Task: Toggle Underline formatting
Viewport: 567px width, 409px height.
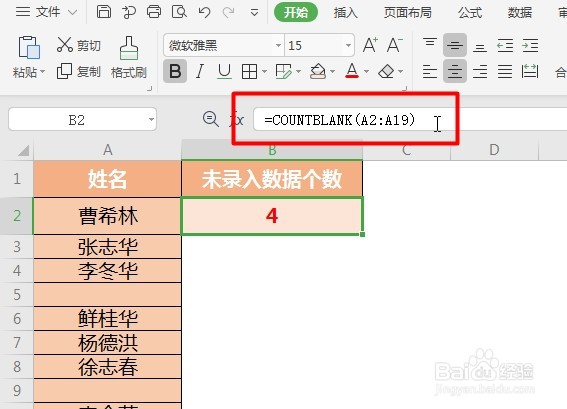Action: pos(224,71)
